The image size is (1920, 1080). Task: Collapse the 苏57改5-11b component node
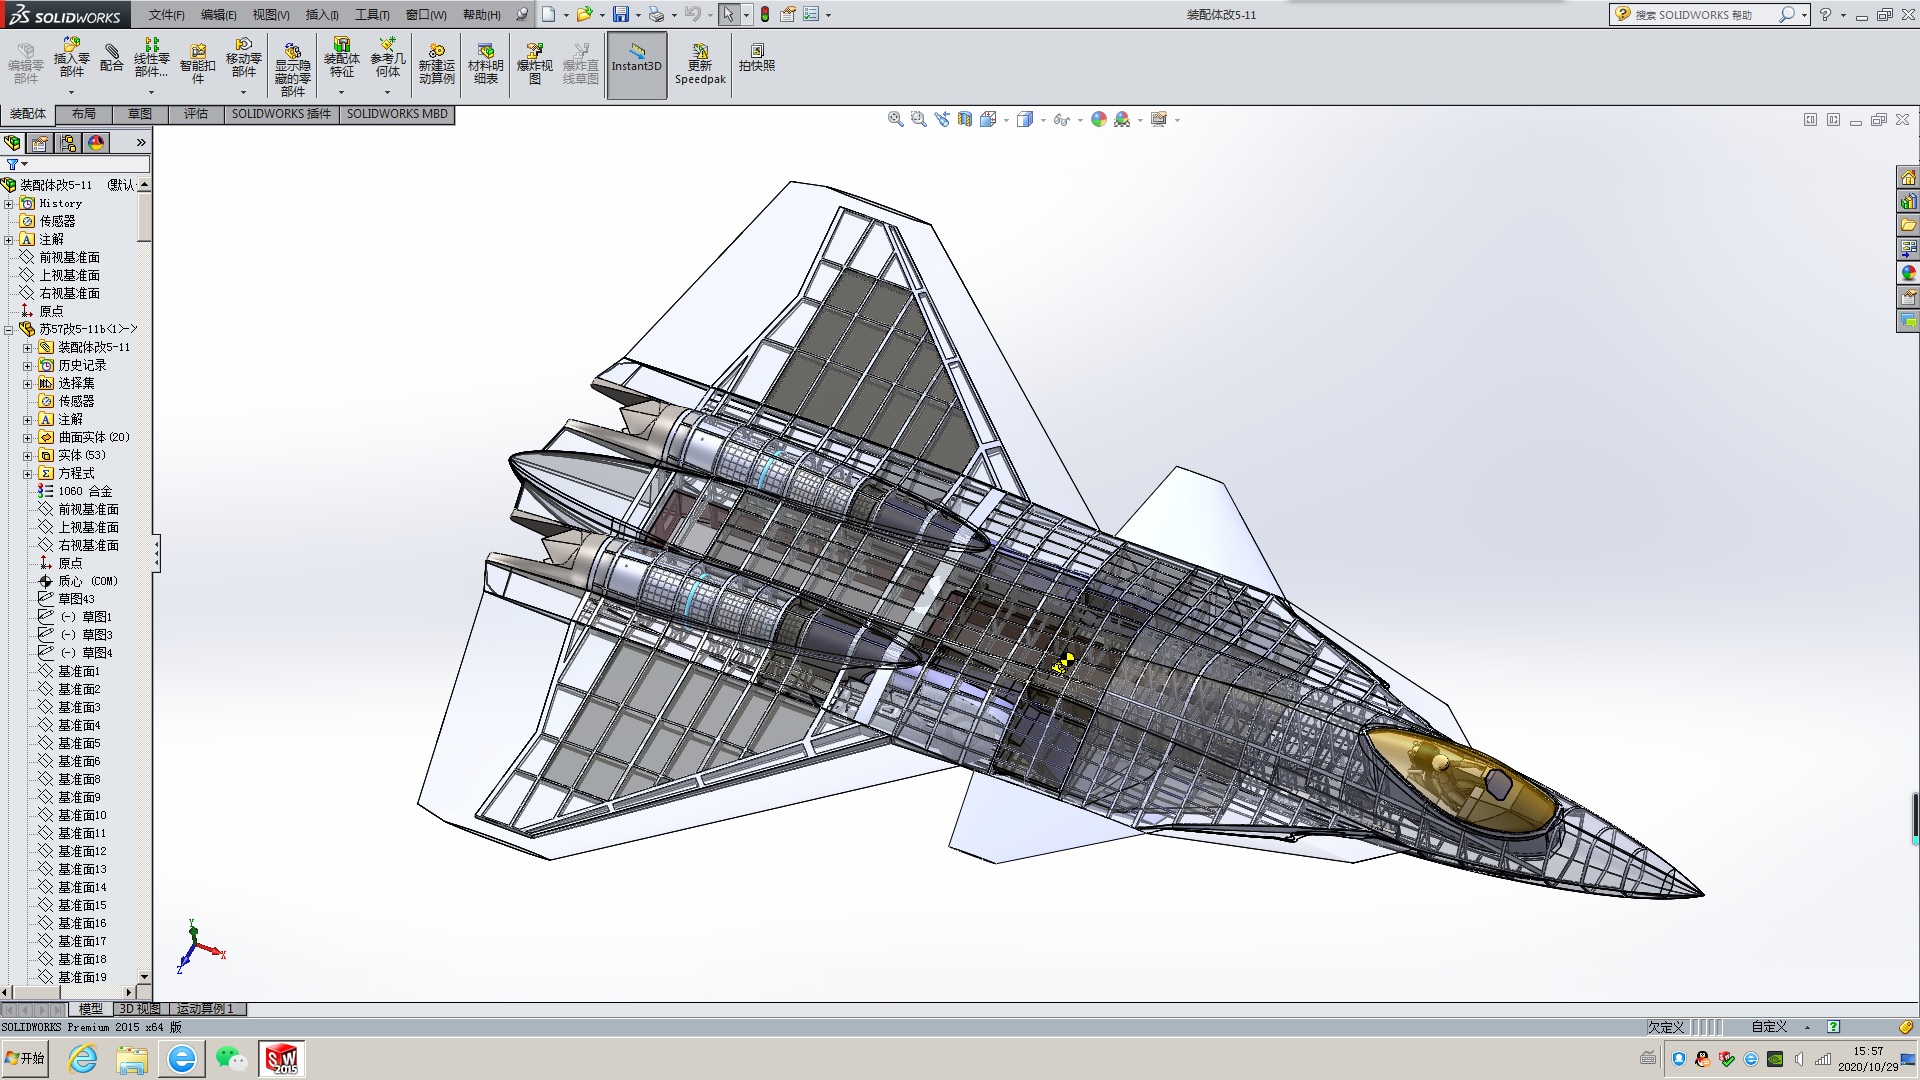(x=9, y=330)
